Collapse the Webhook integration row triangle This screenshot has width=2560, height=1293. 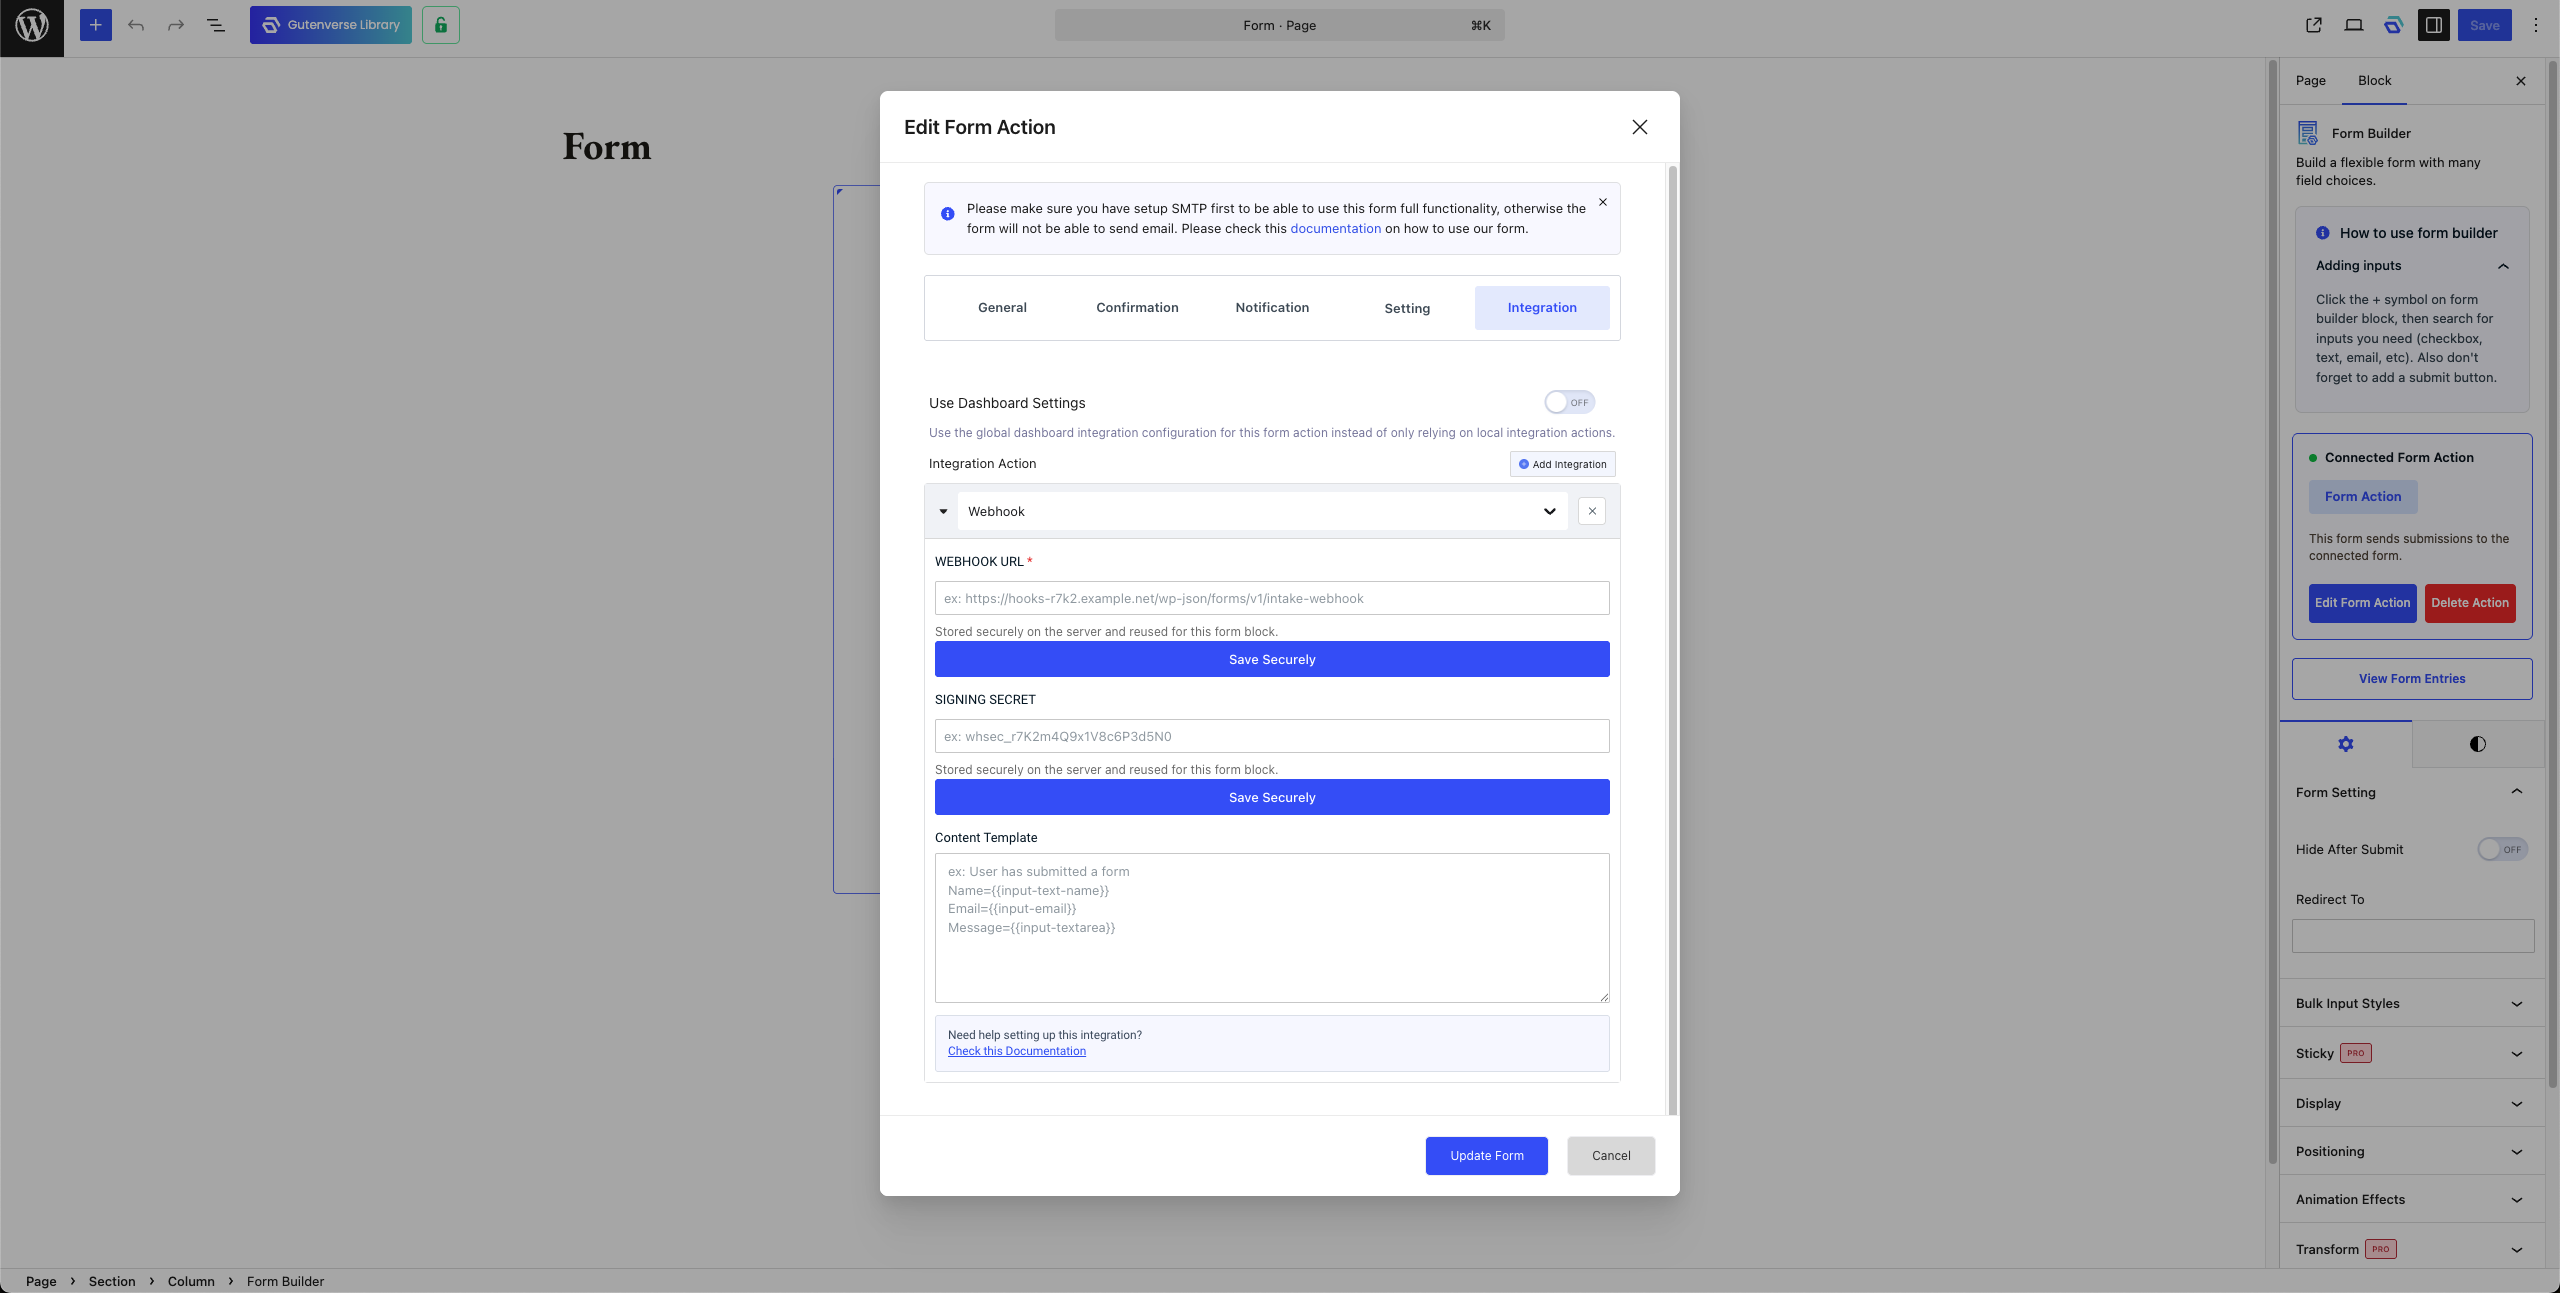943,511
